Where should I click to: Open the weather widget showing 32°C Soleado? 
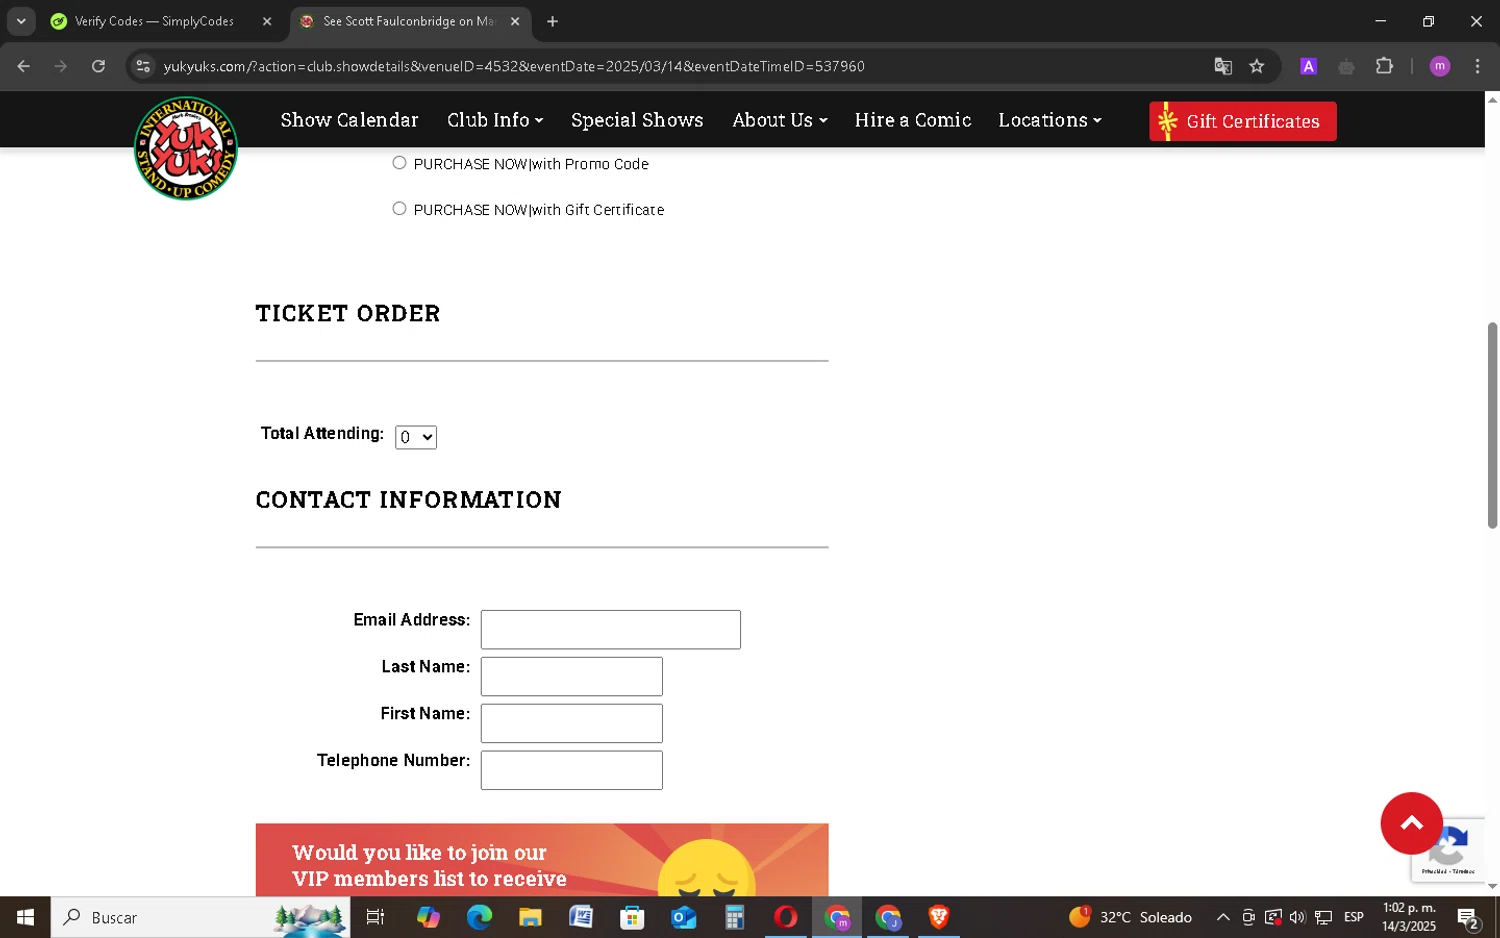[x=1130, y=917]
